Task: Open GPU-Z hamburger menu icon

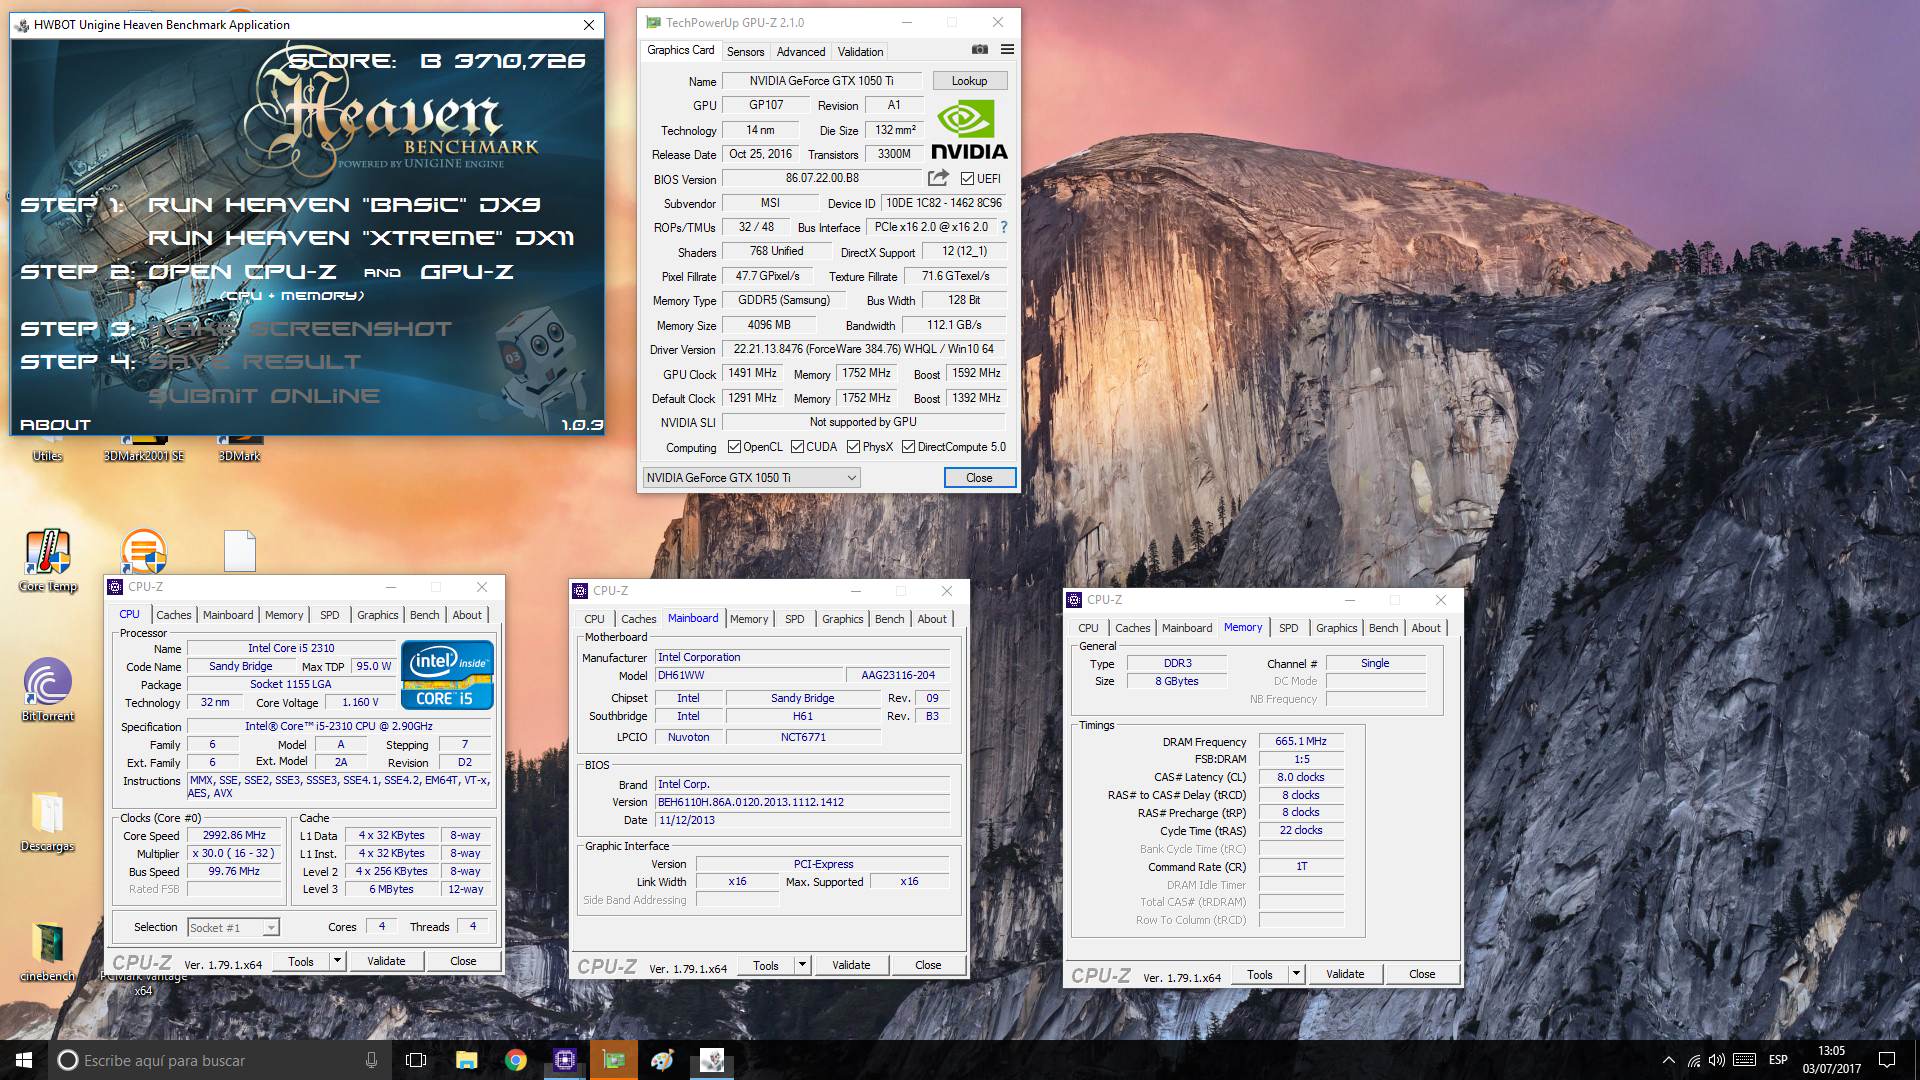Action: tap(1007, 50)
